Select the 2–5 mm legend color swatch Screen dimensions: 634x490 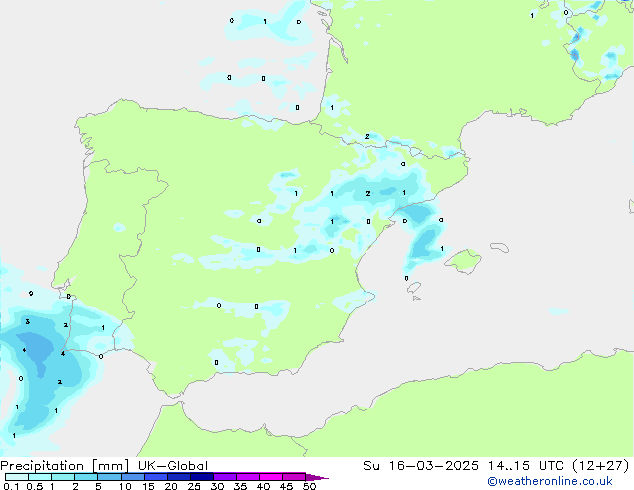tap(86, 477)
